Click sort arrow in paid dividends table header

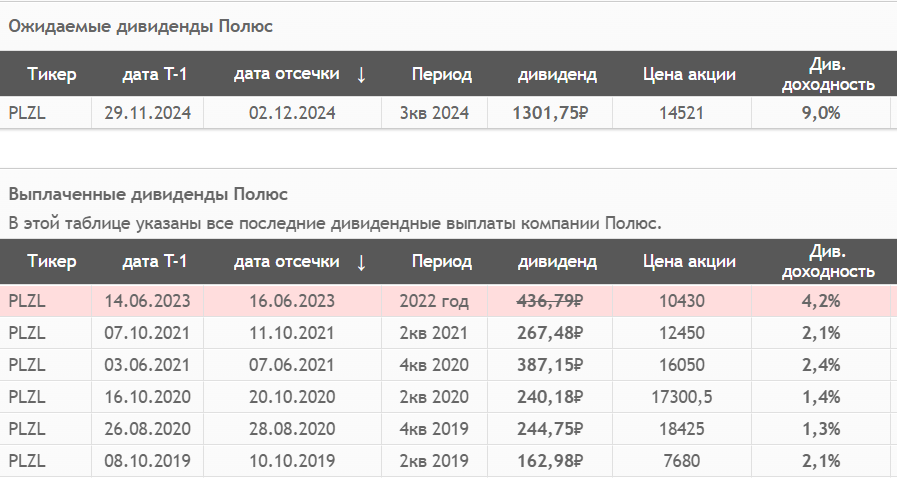[x=361, y=262]
